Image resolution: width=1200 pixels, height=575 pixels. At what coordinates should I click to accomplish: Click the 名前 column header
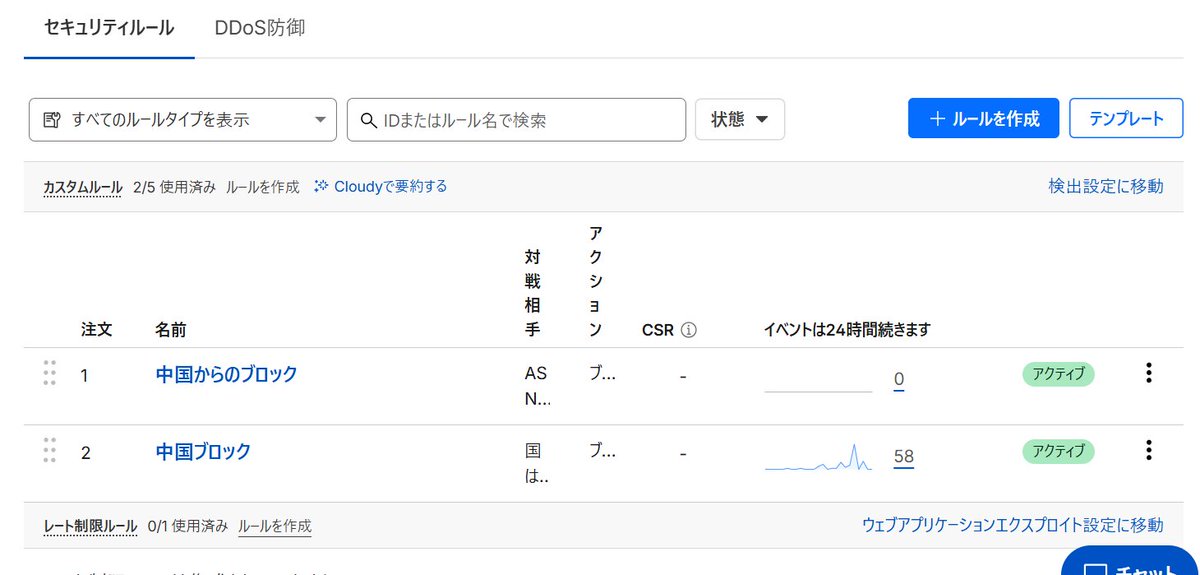point(171,329)
